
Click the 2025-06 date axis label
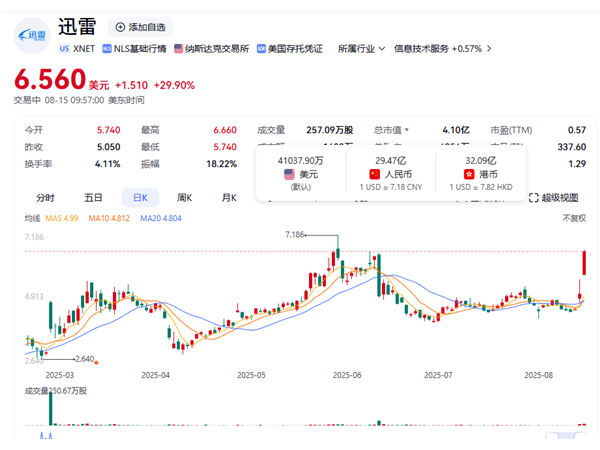[x=347, y=375]
